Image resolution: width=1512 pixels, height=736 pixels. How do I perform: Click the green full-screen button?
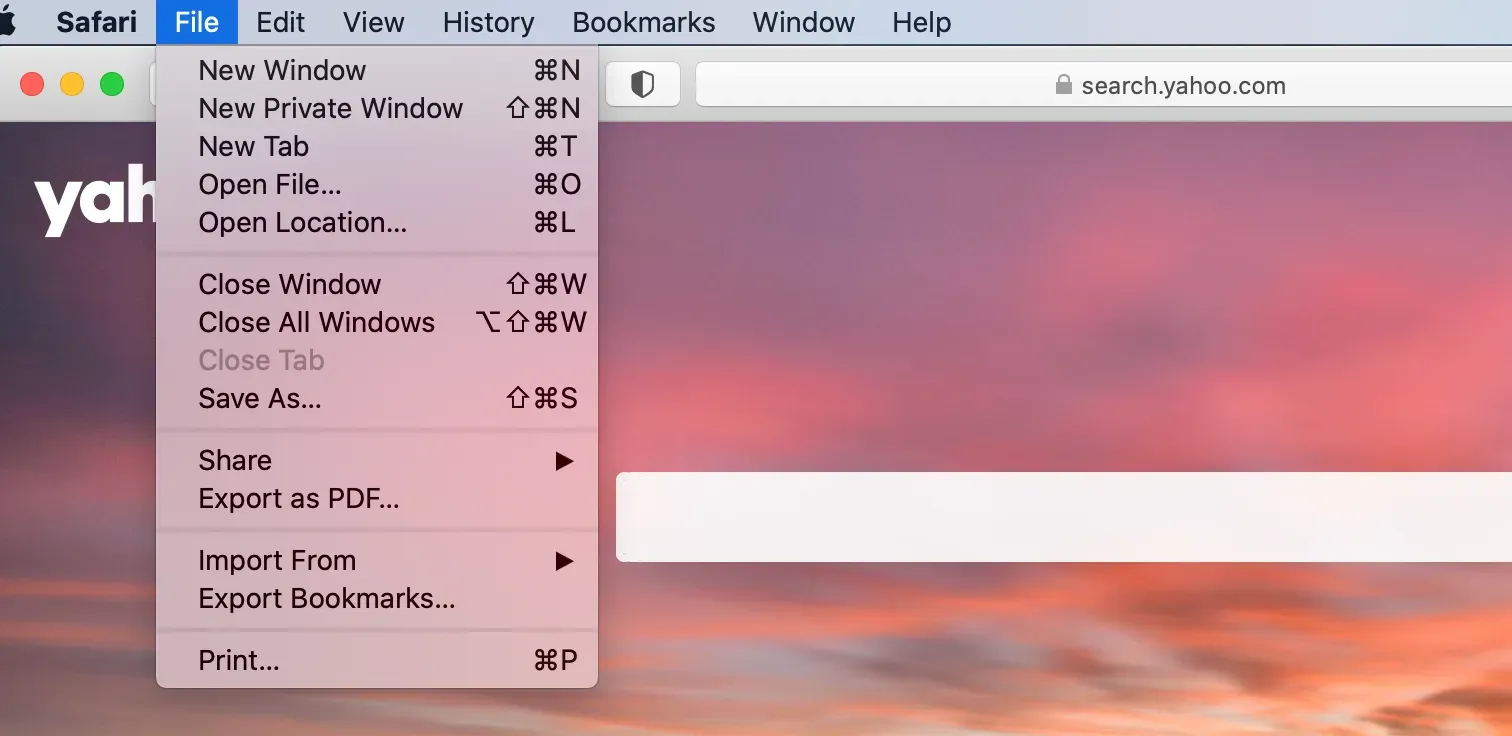click(112, 85)
